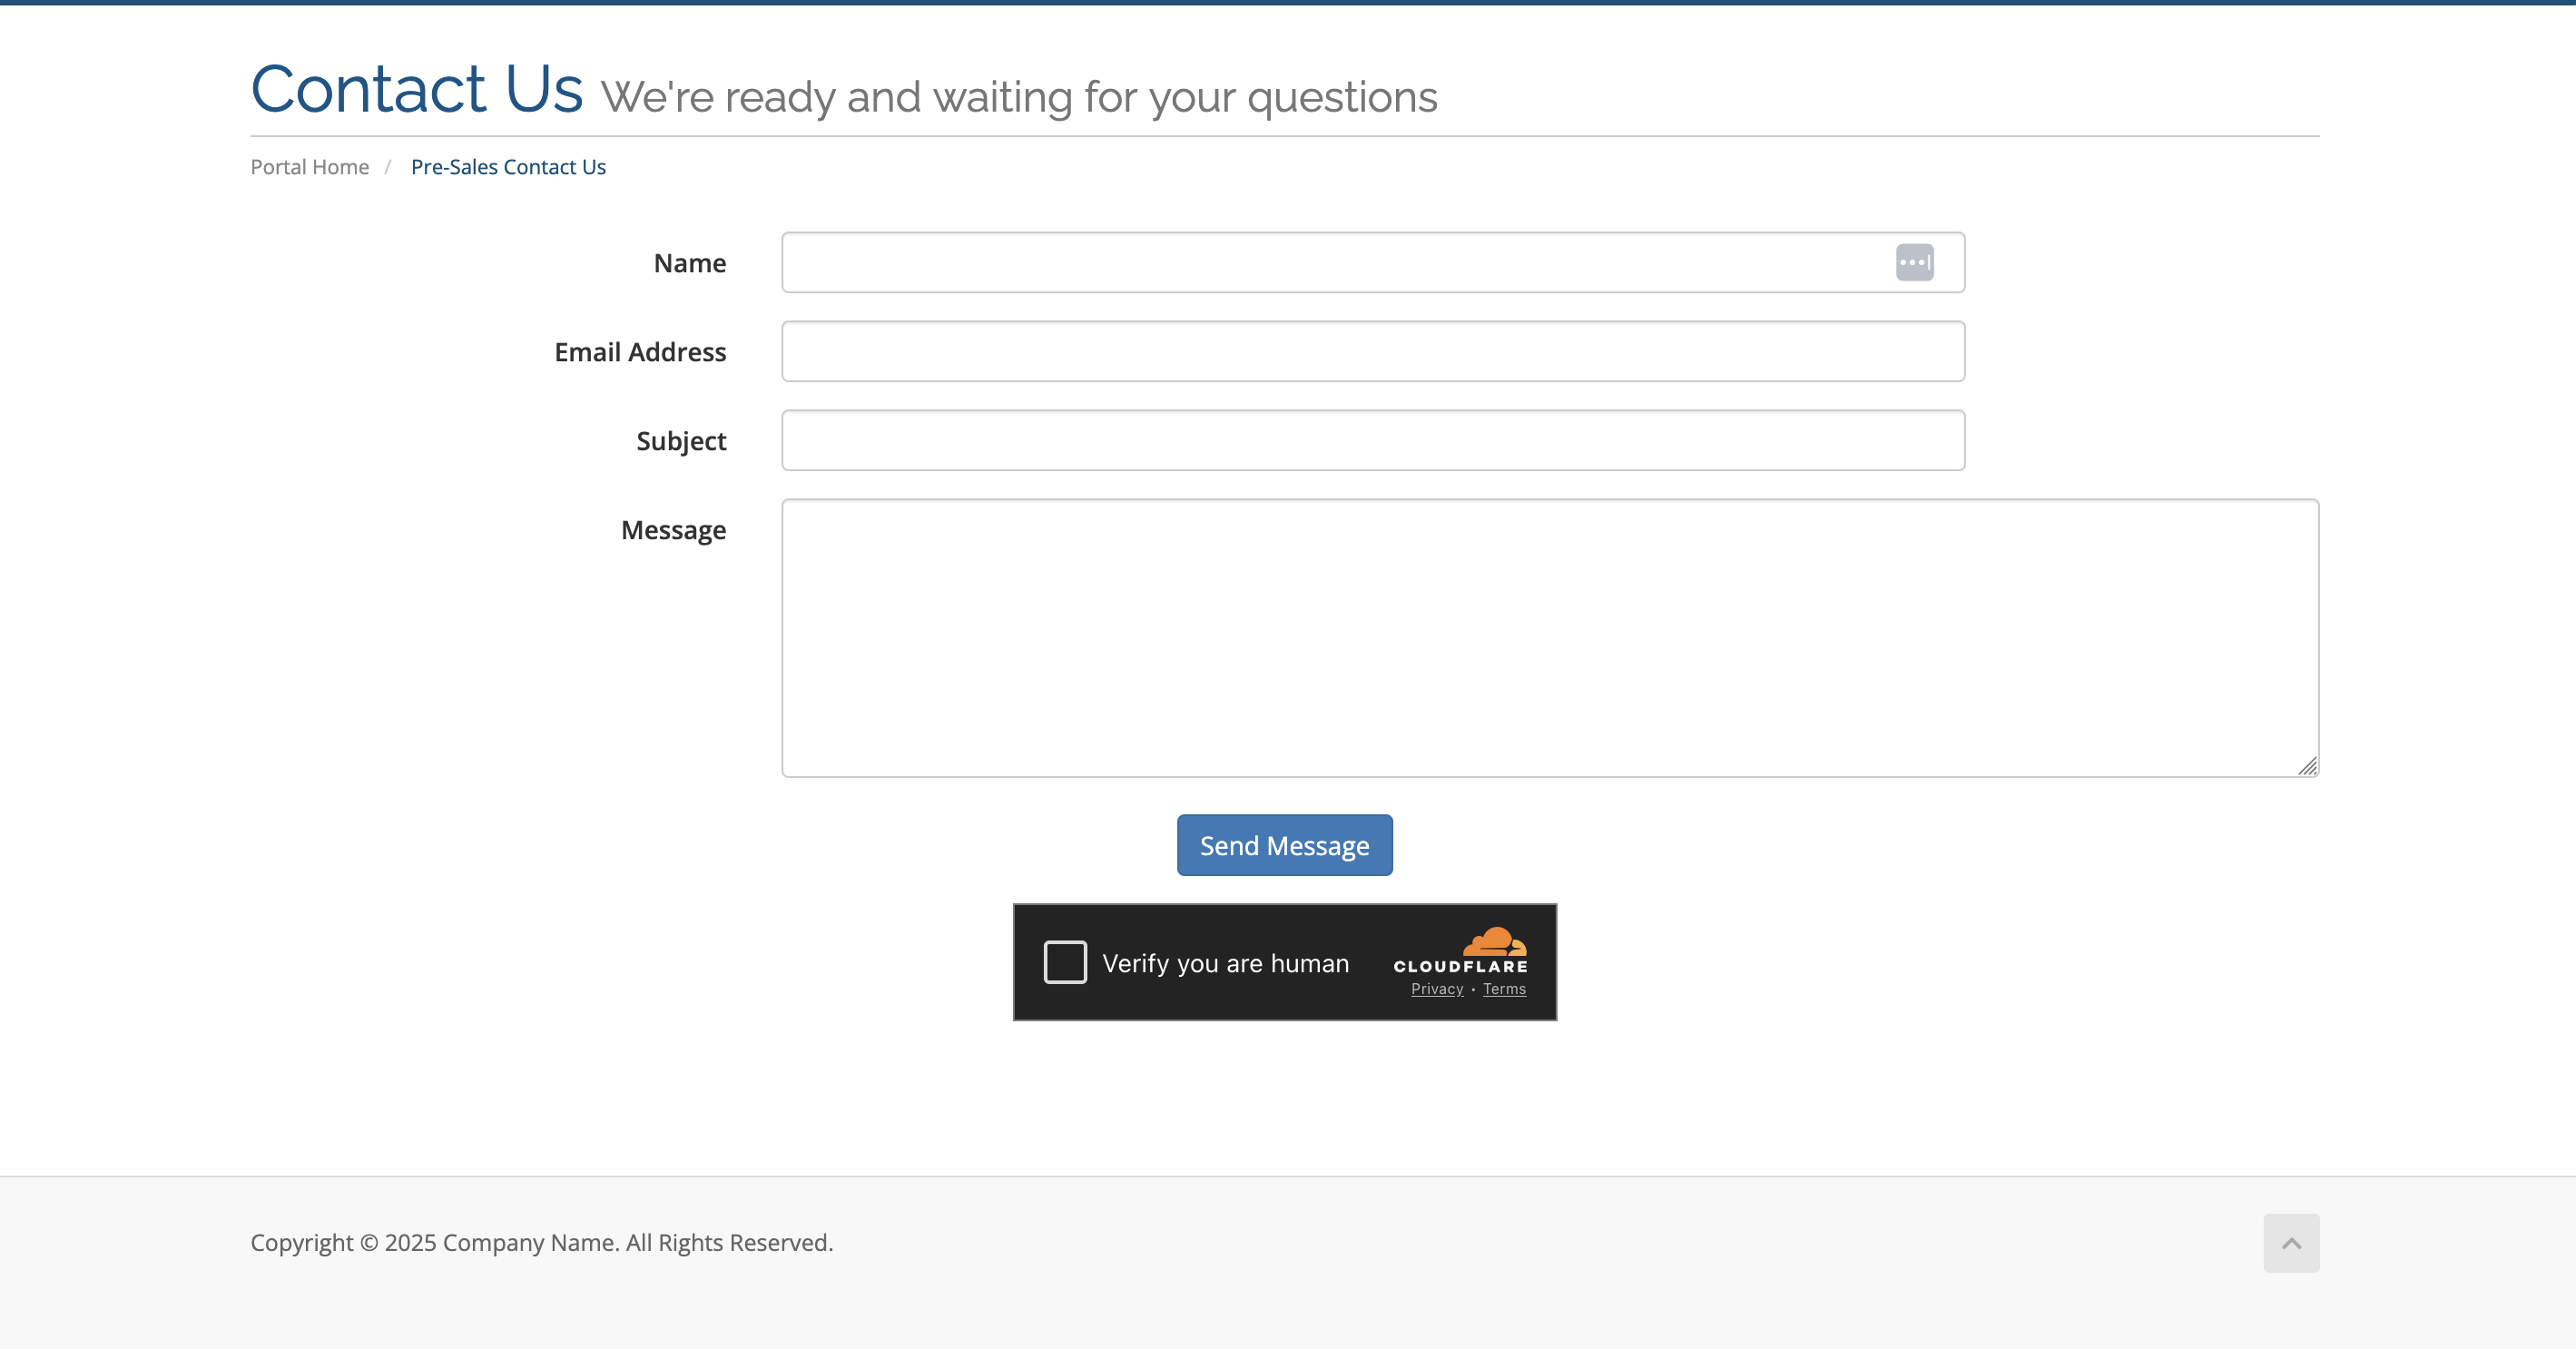Click the autofill icon in Name field
The height and width of the screenshot is (1349, 2576).
(x=1914, y=262)
